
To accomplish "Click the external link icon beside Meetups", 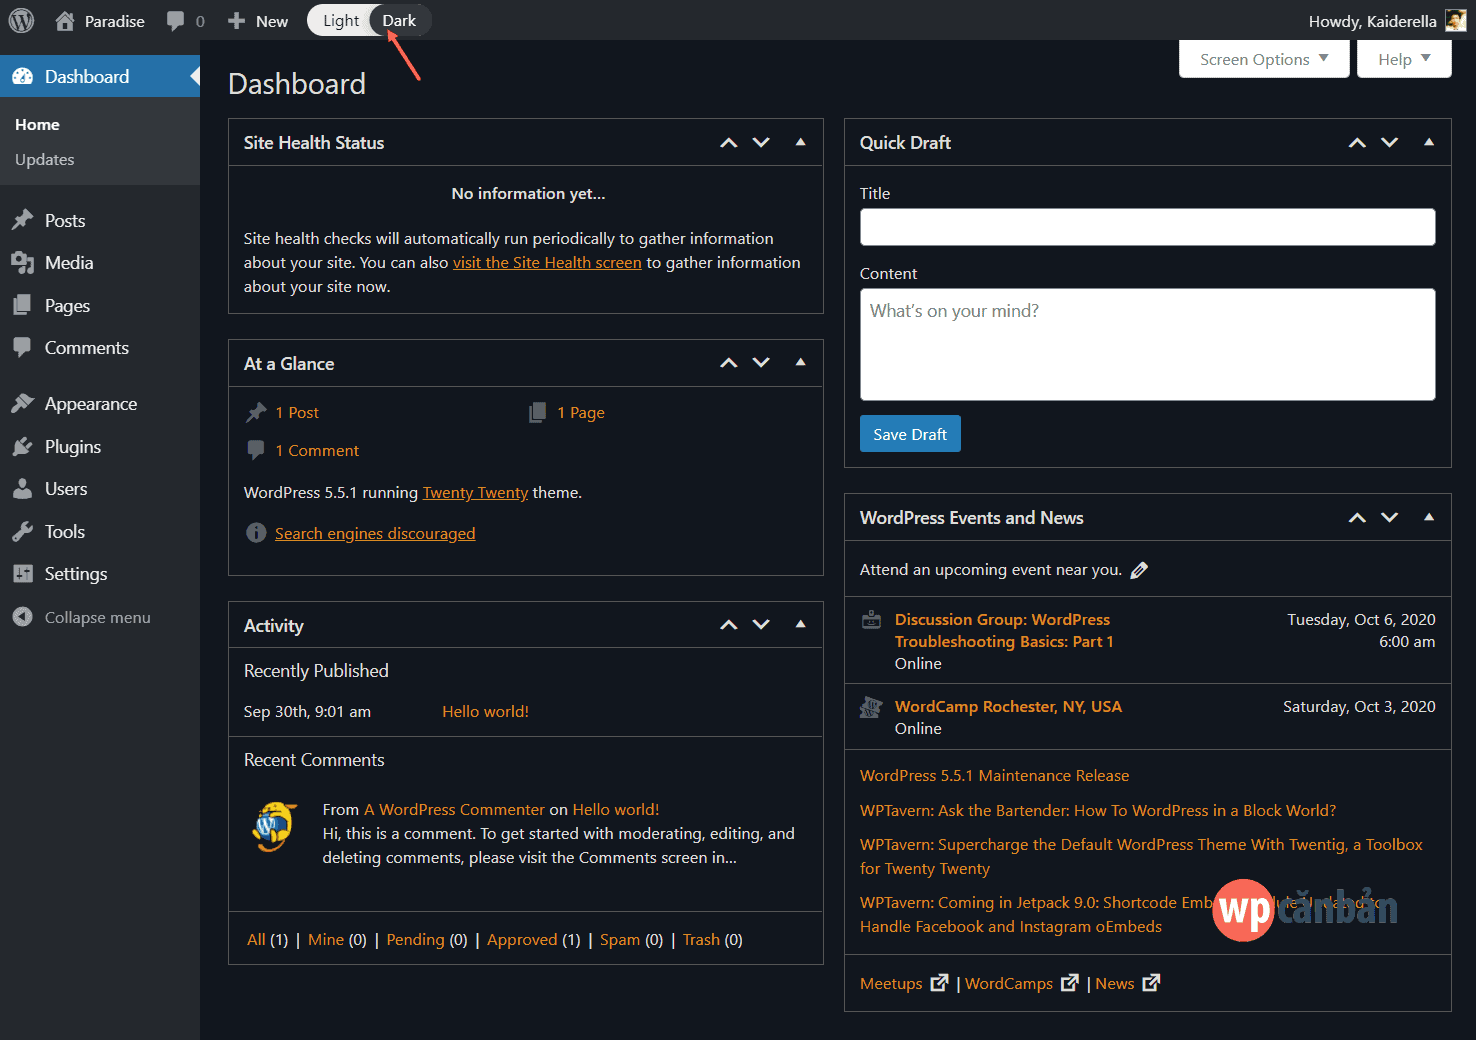I will click(939, 982).
